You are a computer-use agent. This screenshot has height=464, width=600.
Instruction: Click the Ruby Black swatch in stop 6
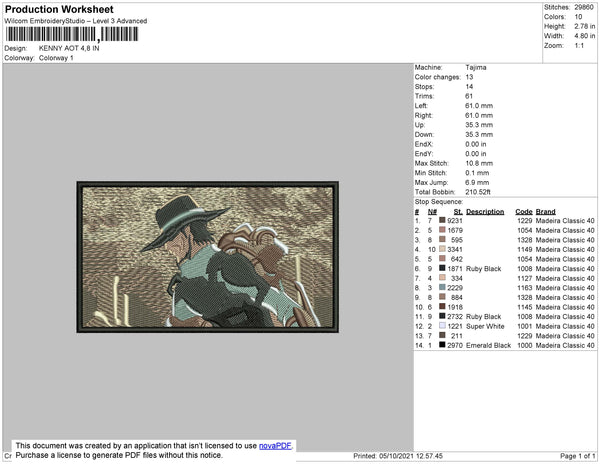[442, 268]
